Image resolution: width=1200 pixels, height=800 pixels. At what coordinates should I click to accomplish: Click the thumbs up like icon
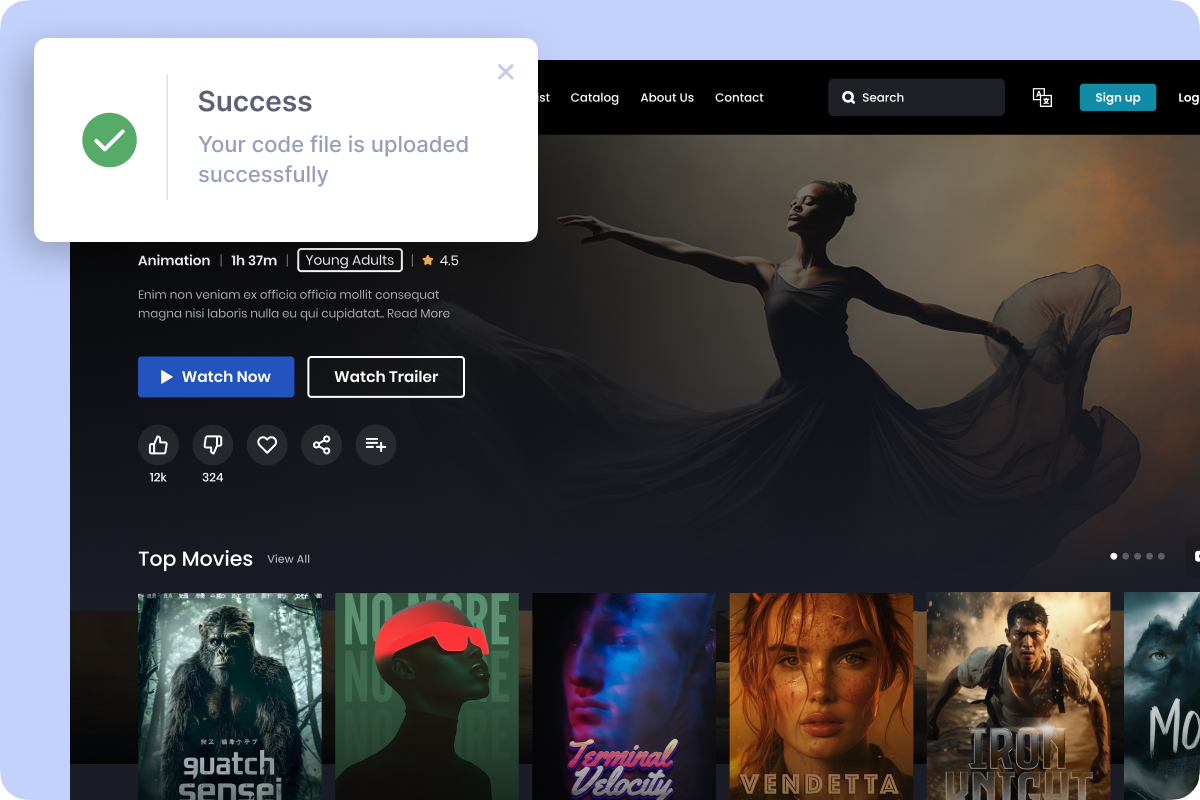(x=158, y=445)
